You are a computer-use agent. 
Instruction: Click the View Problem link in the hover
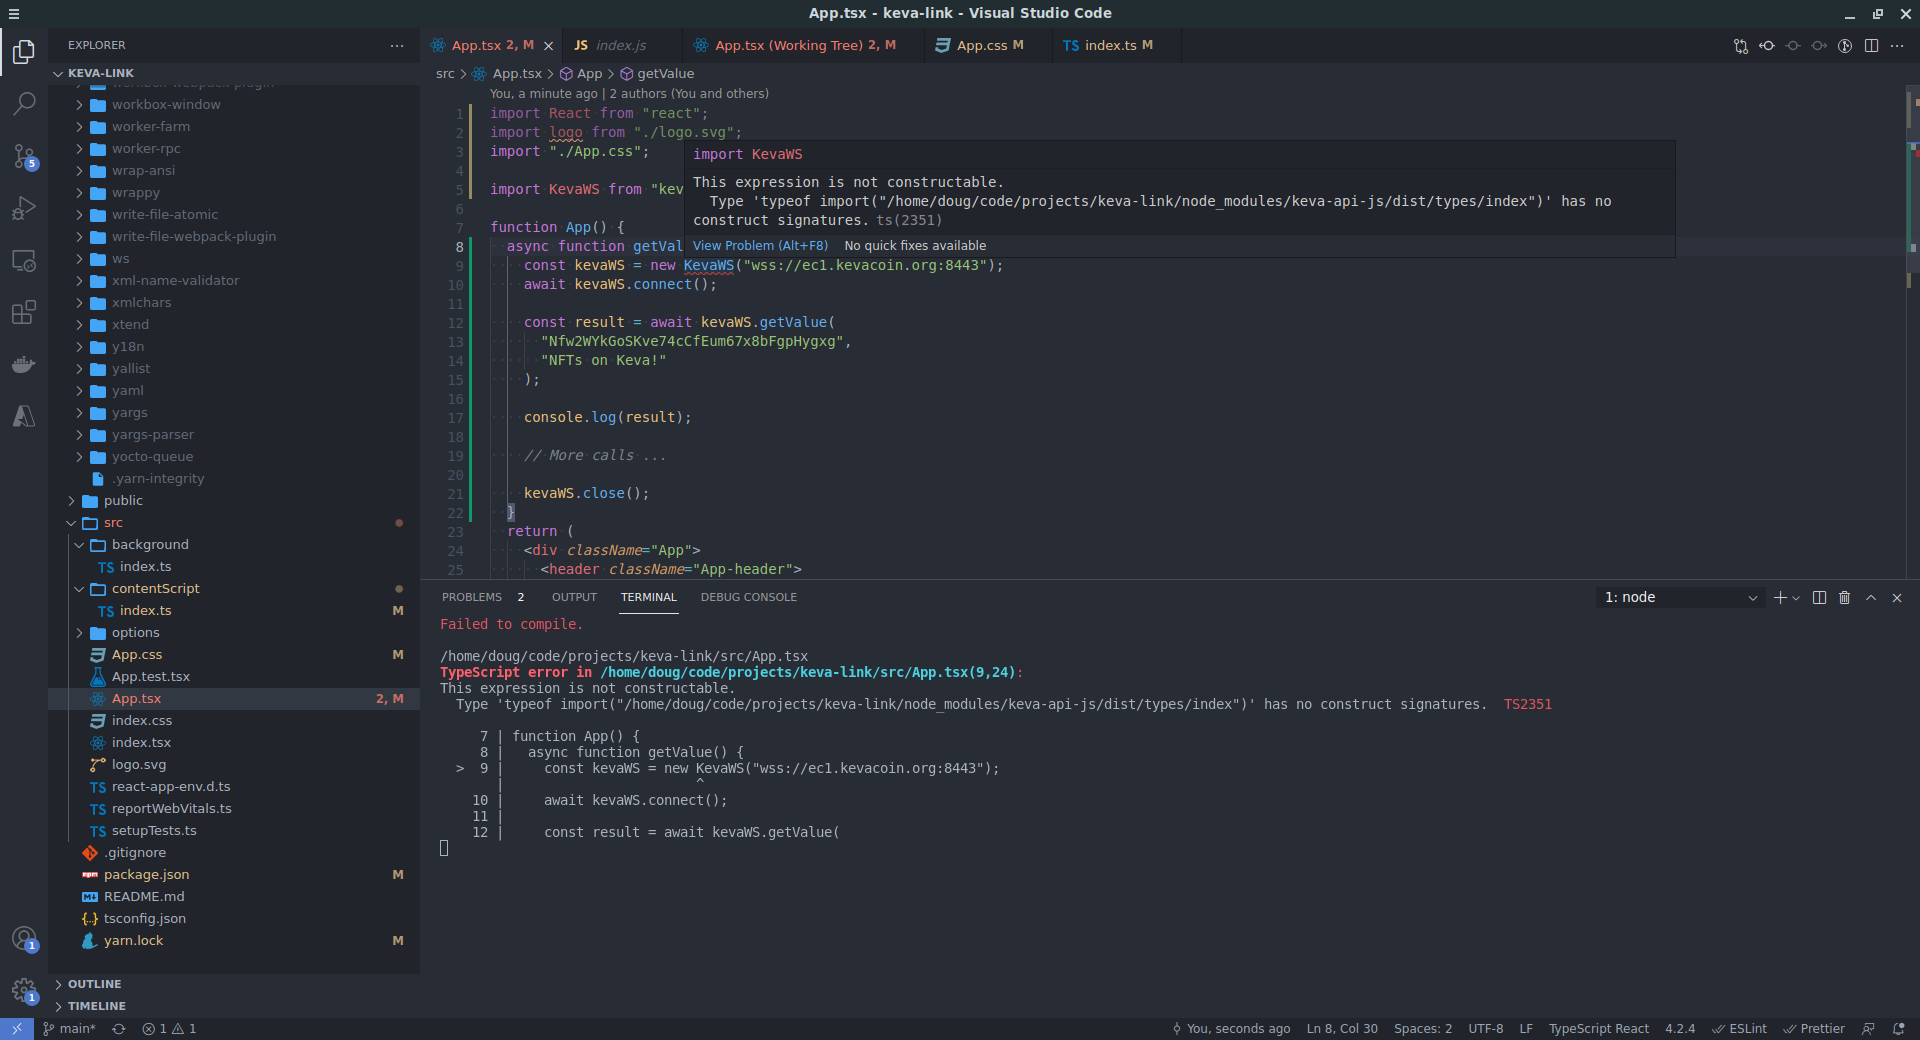tap(759, 245)
